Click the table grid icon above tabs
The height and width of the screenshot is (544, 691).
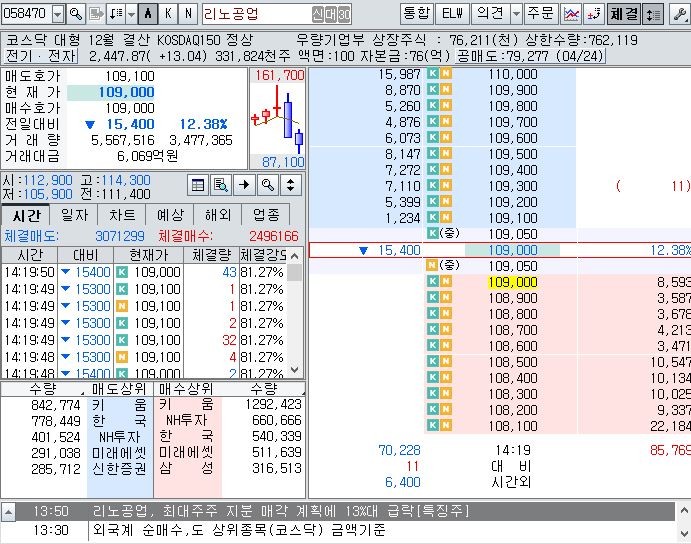point(198,185)
